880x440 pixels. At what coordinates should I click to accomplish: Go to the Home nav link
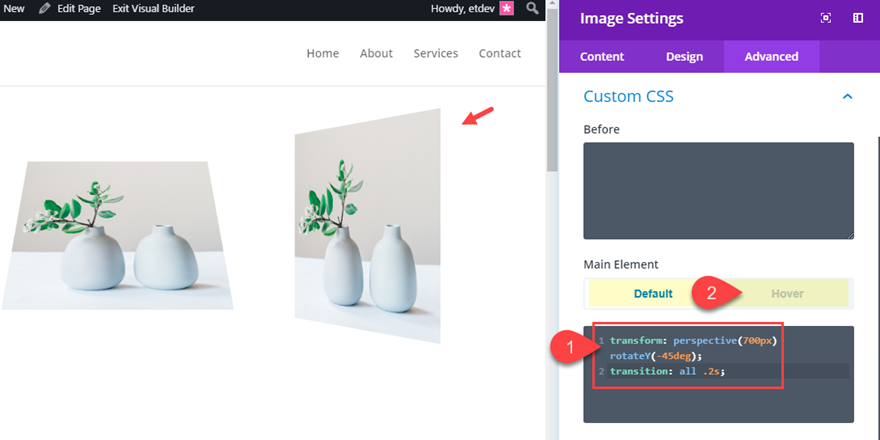click(x=322, y=53)
